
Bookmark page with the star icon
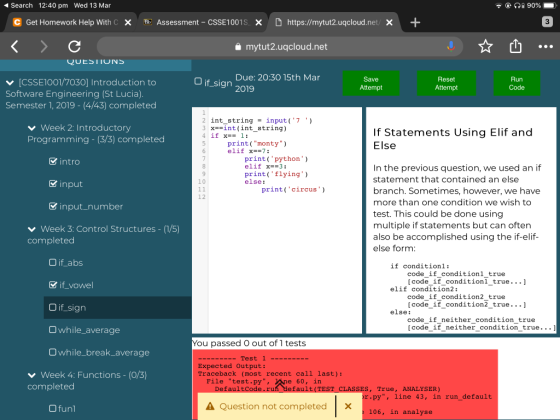[x=485, y=46]
